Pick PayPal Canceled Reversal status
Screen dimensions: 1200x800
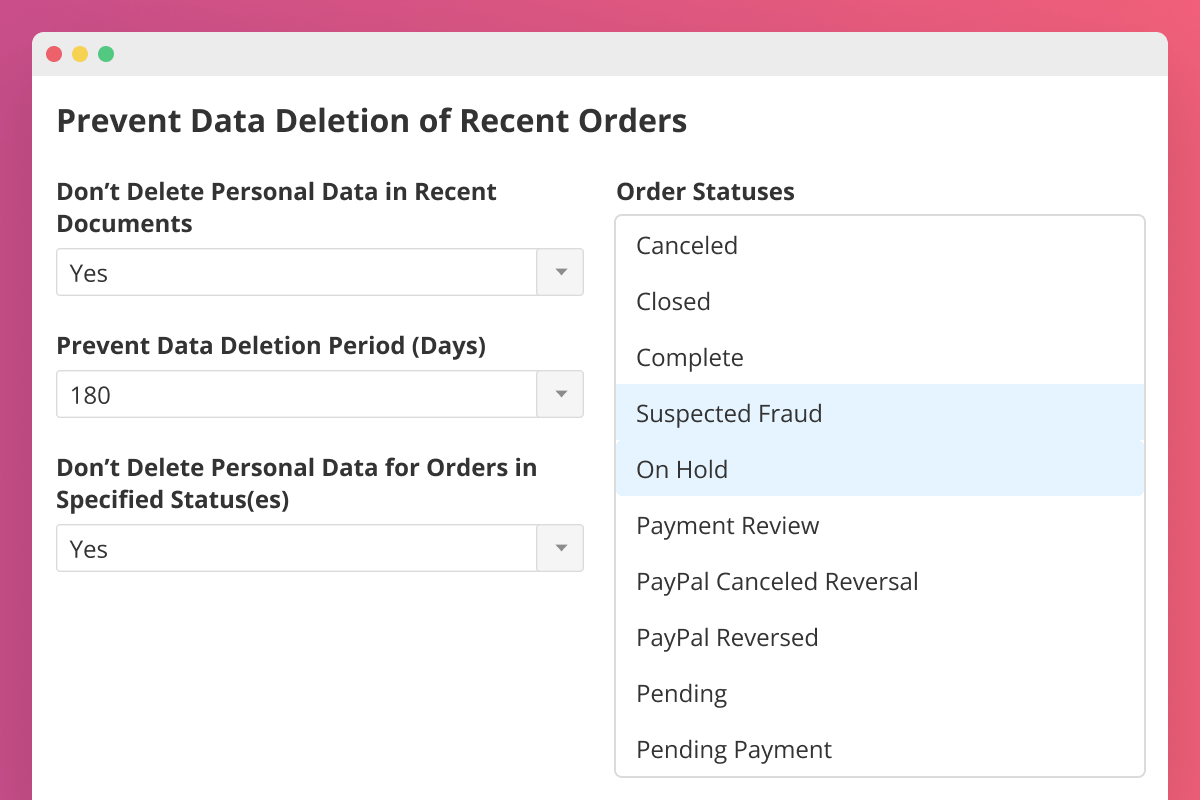click(777, 582)
